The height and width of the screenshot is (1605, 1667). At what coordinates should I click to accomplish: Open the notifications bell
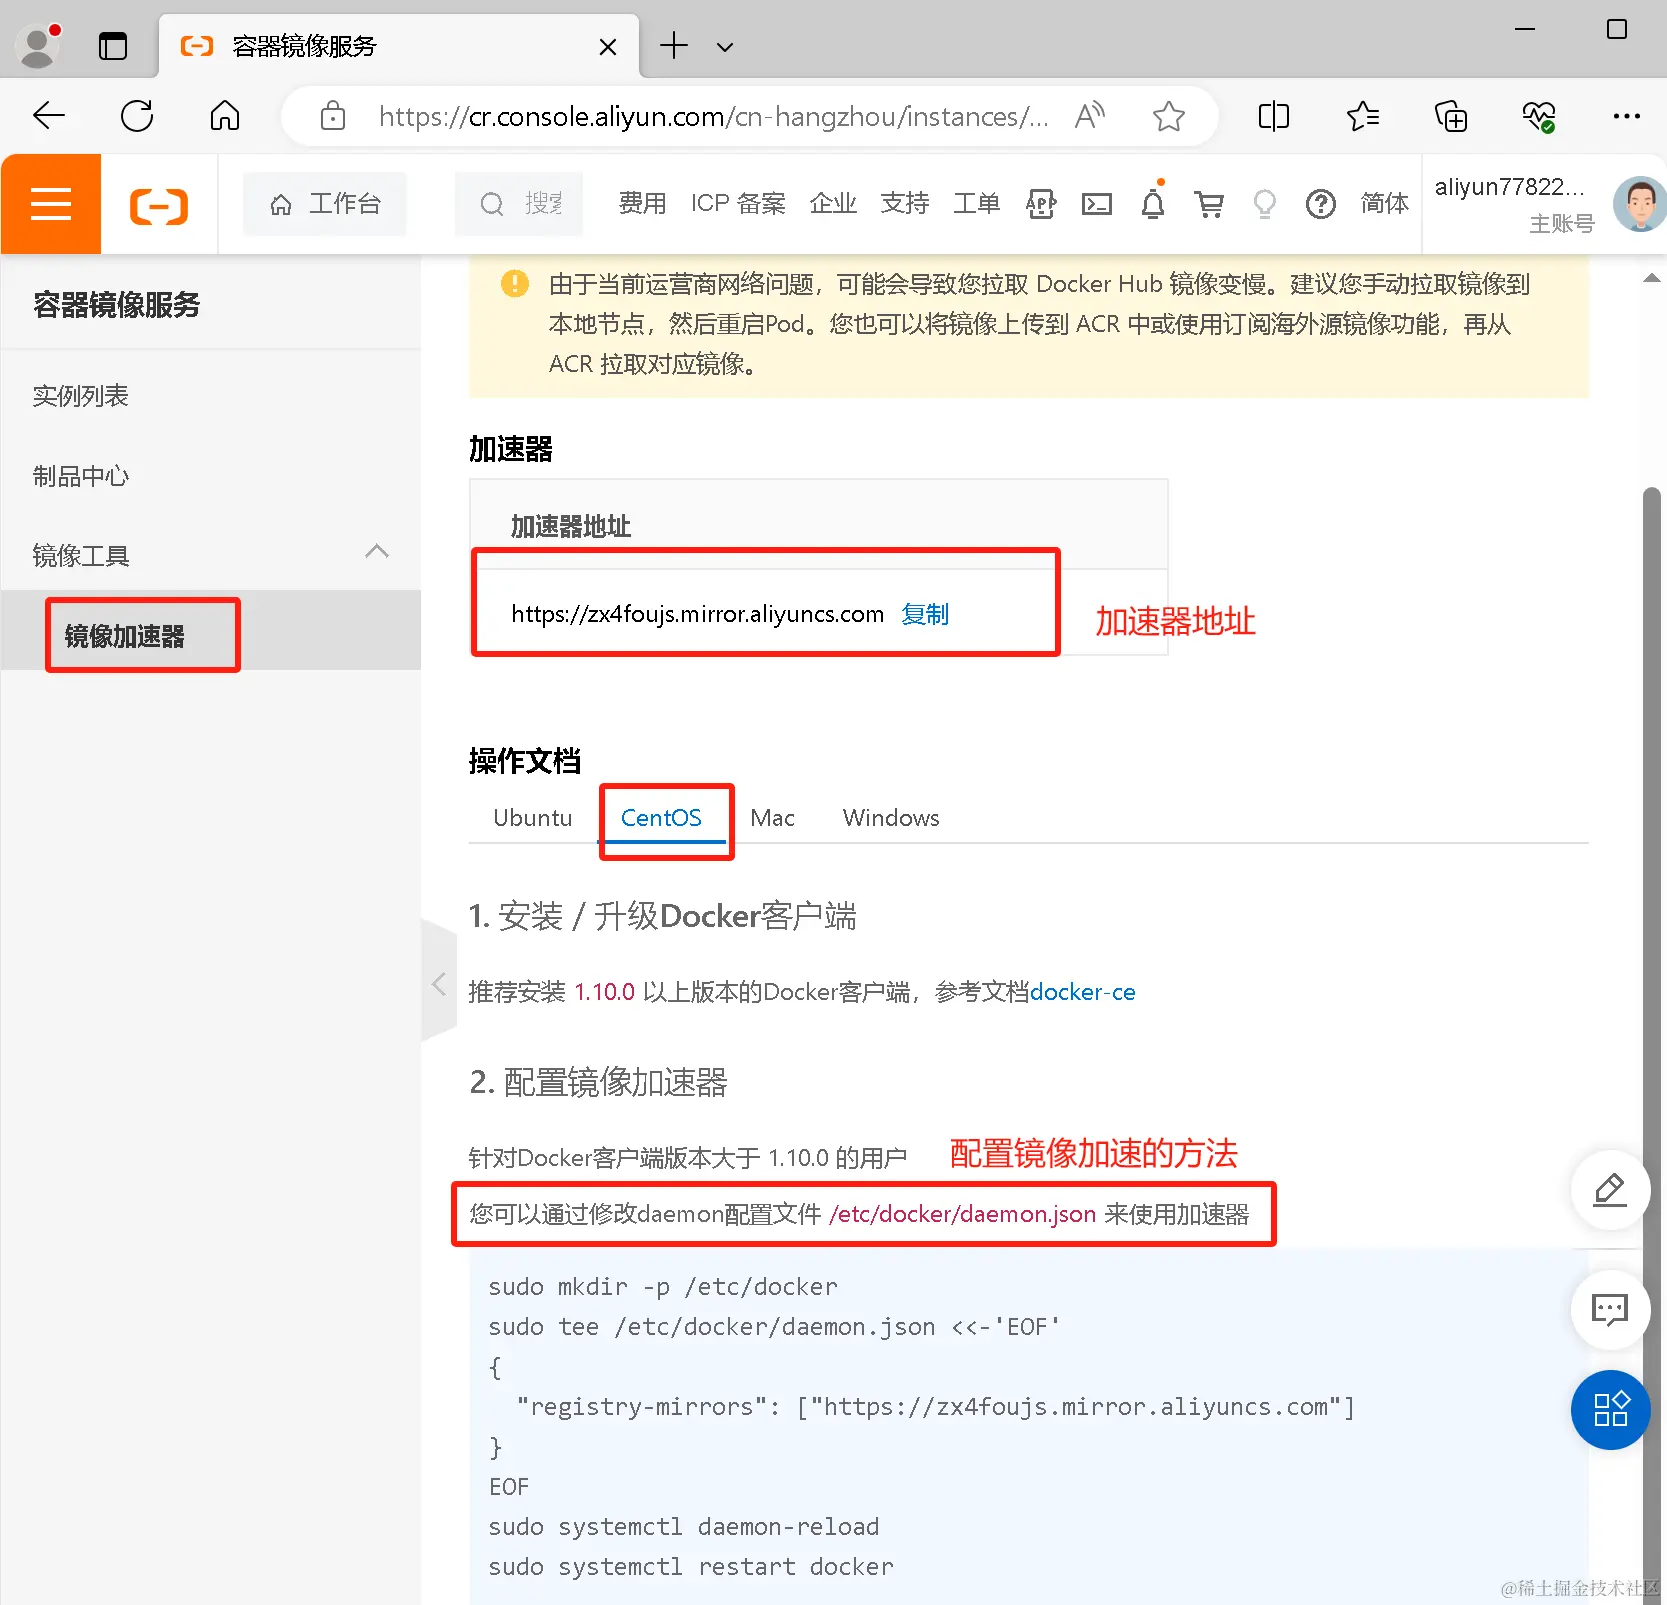pos(1153,203)
